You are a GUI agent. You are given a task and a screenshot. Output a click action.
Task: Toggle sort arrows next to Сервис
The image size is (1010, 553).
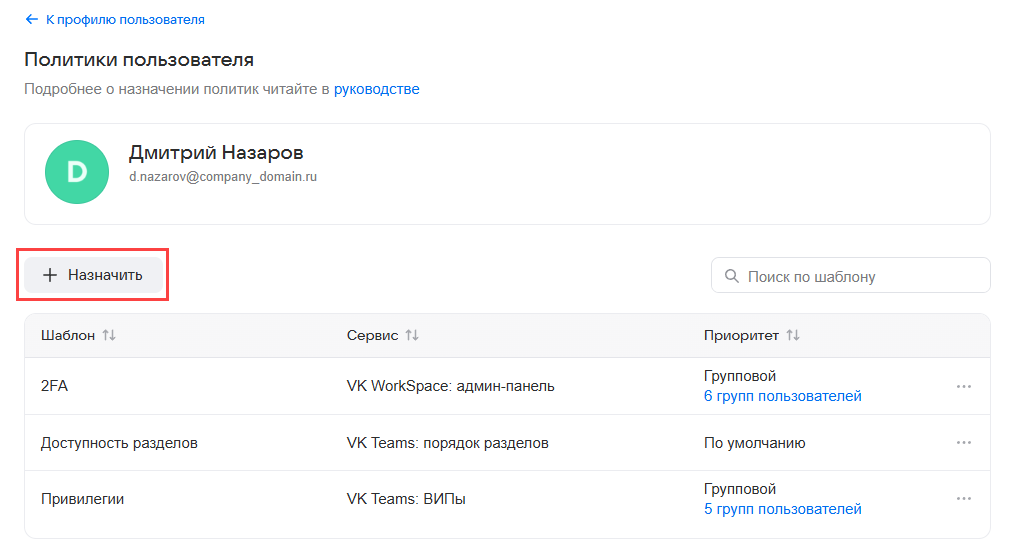click(412, 336)
